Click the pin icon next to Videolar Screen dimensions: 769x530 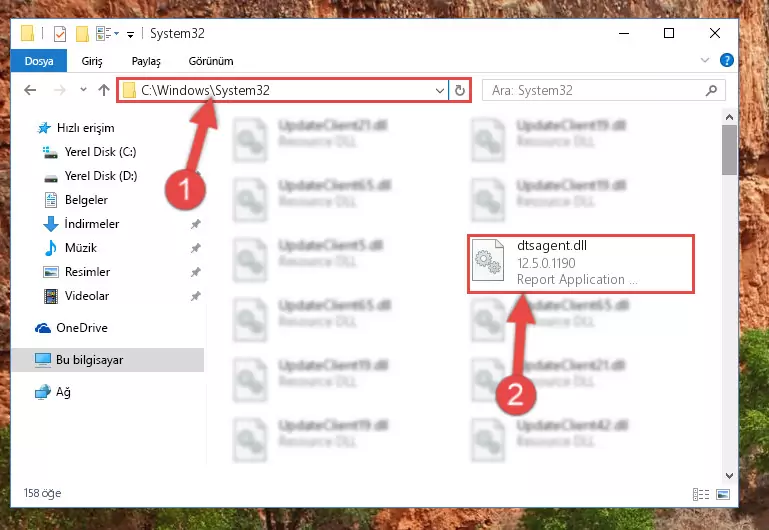point(196,296)
